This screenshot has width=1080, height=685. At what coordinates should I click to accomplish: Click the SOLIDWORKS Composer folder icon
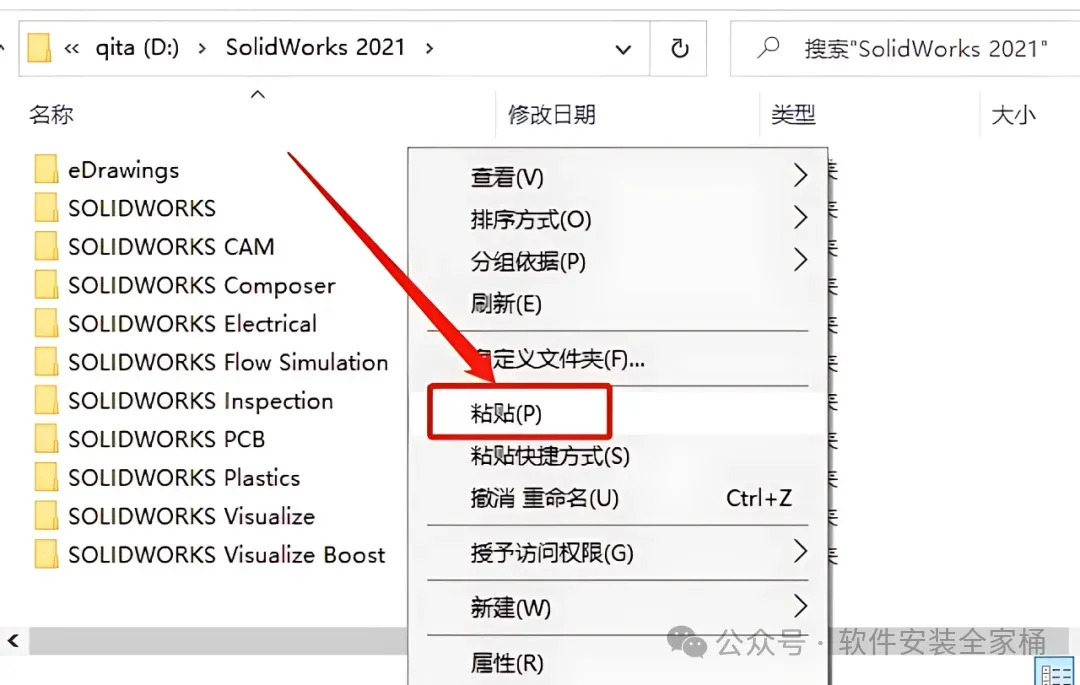tap(46, 284)
